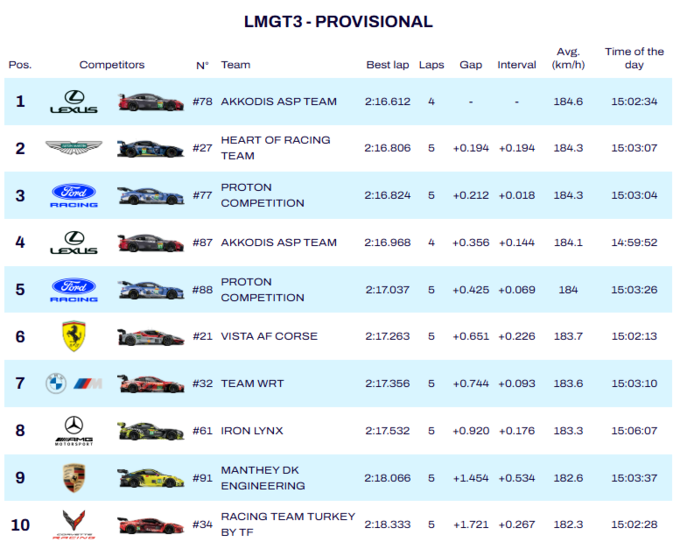680x556 pixels.
Task: Click the Aston Martin wings logo
Action: point(74,147)
